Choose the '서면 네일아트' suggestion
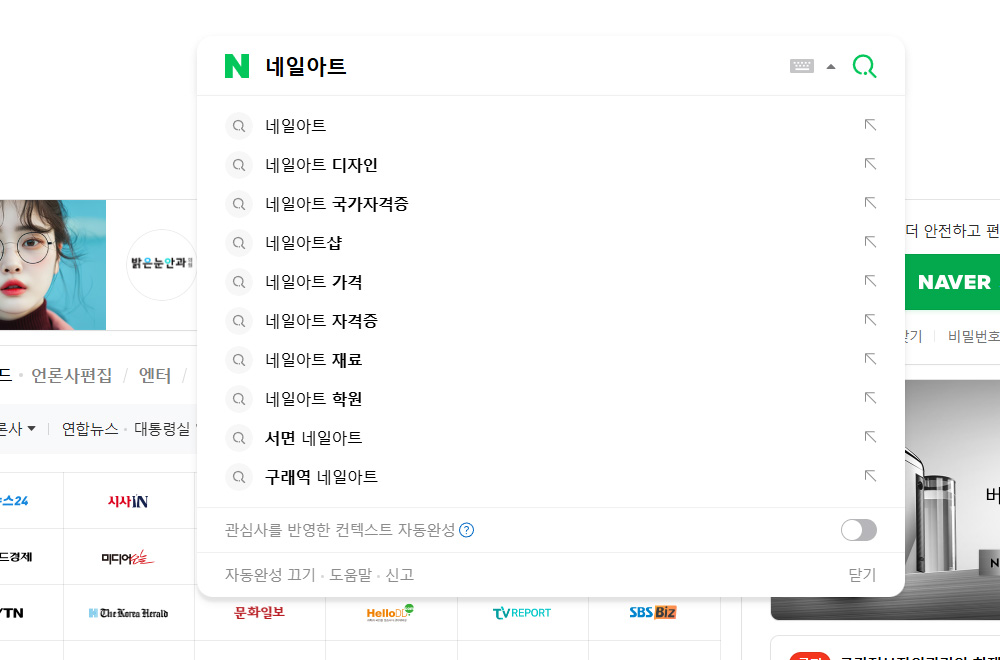This screenshot has height=660, width=1000. click(x=314, y=438)
